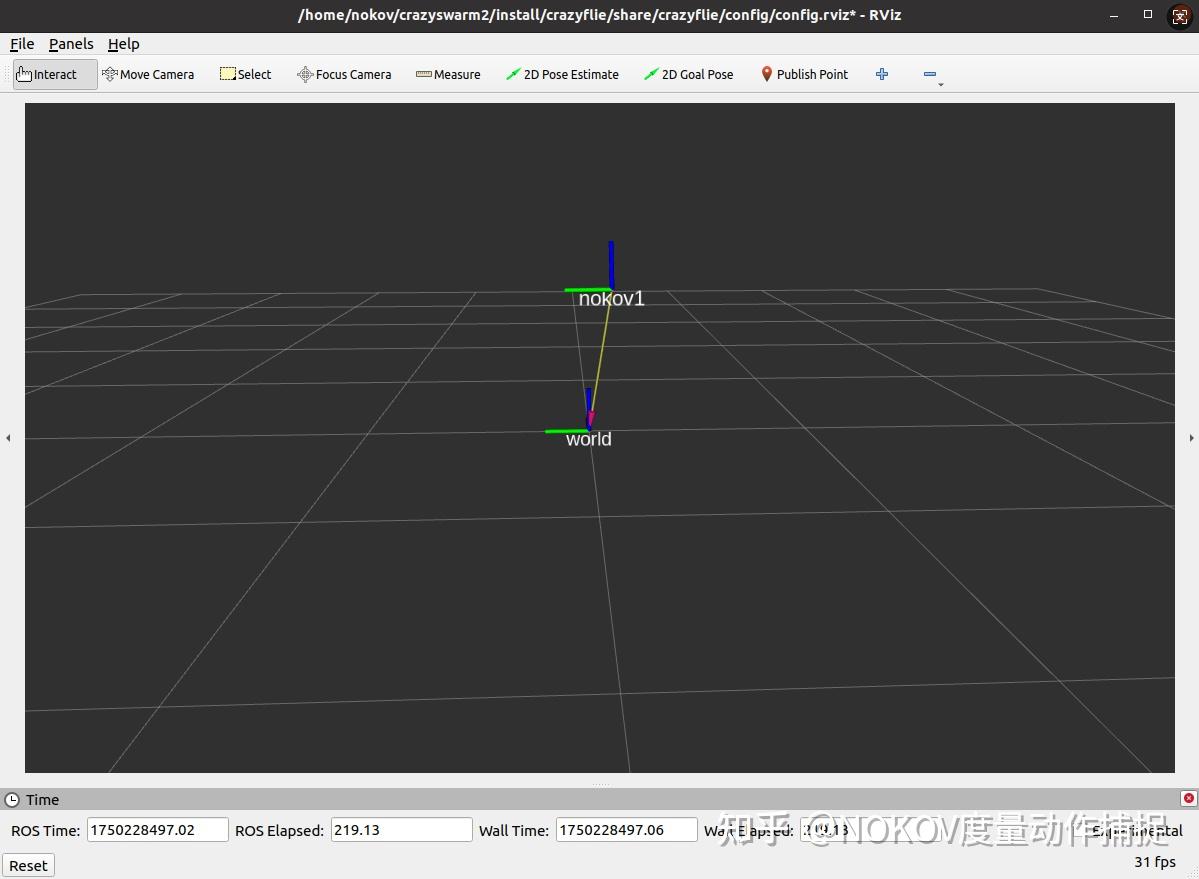Open the minus remove-tool dropdown
1199x879 pixels.
[x=931, y=75]
